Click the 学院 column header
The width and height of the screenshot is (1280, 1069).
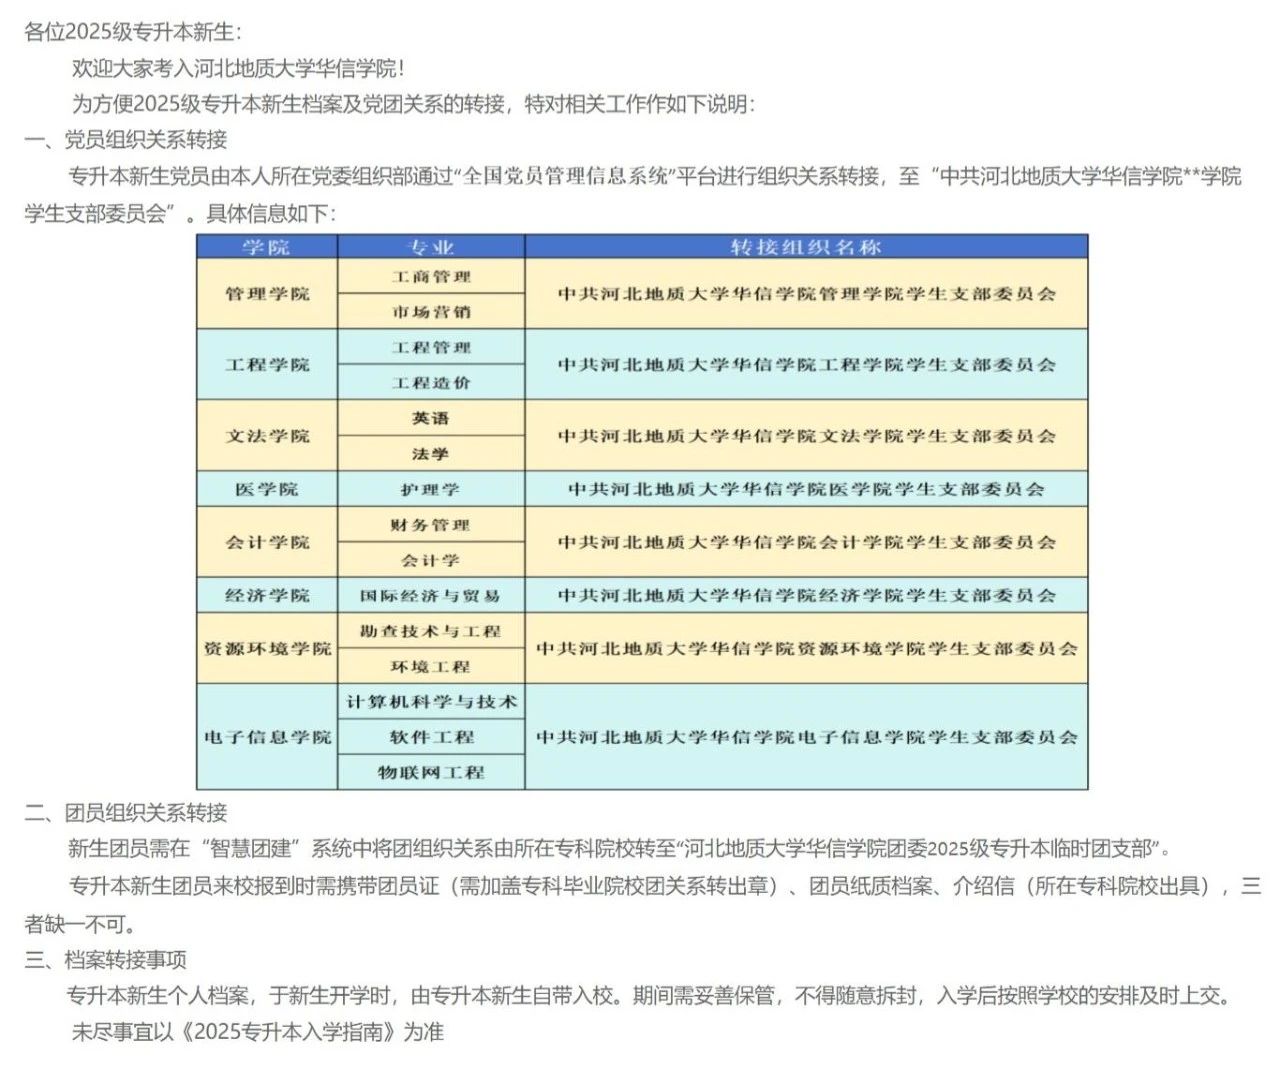pos(267,247)
